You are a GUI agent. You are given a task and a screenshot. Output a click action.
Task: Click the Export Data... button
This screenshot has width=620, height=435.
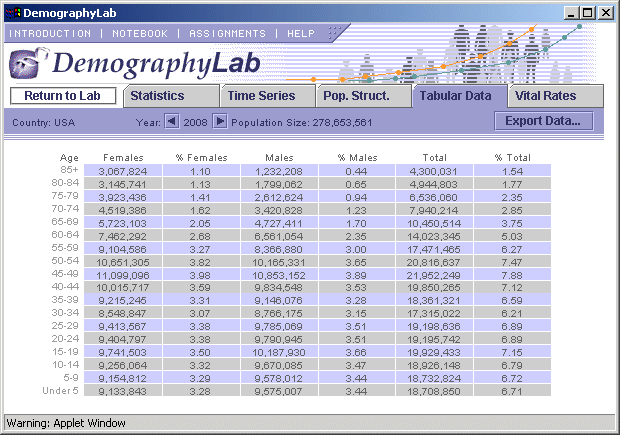tap(544, 121)
